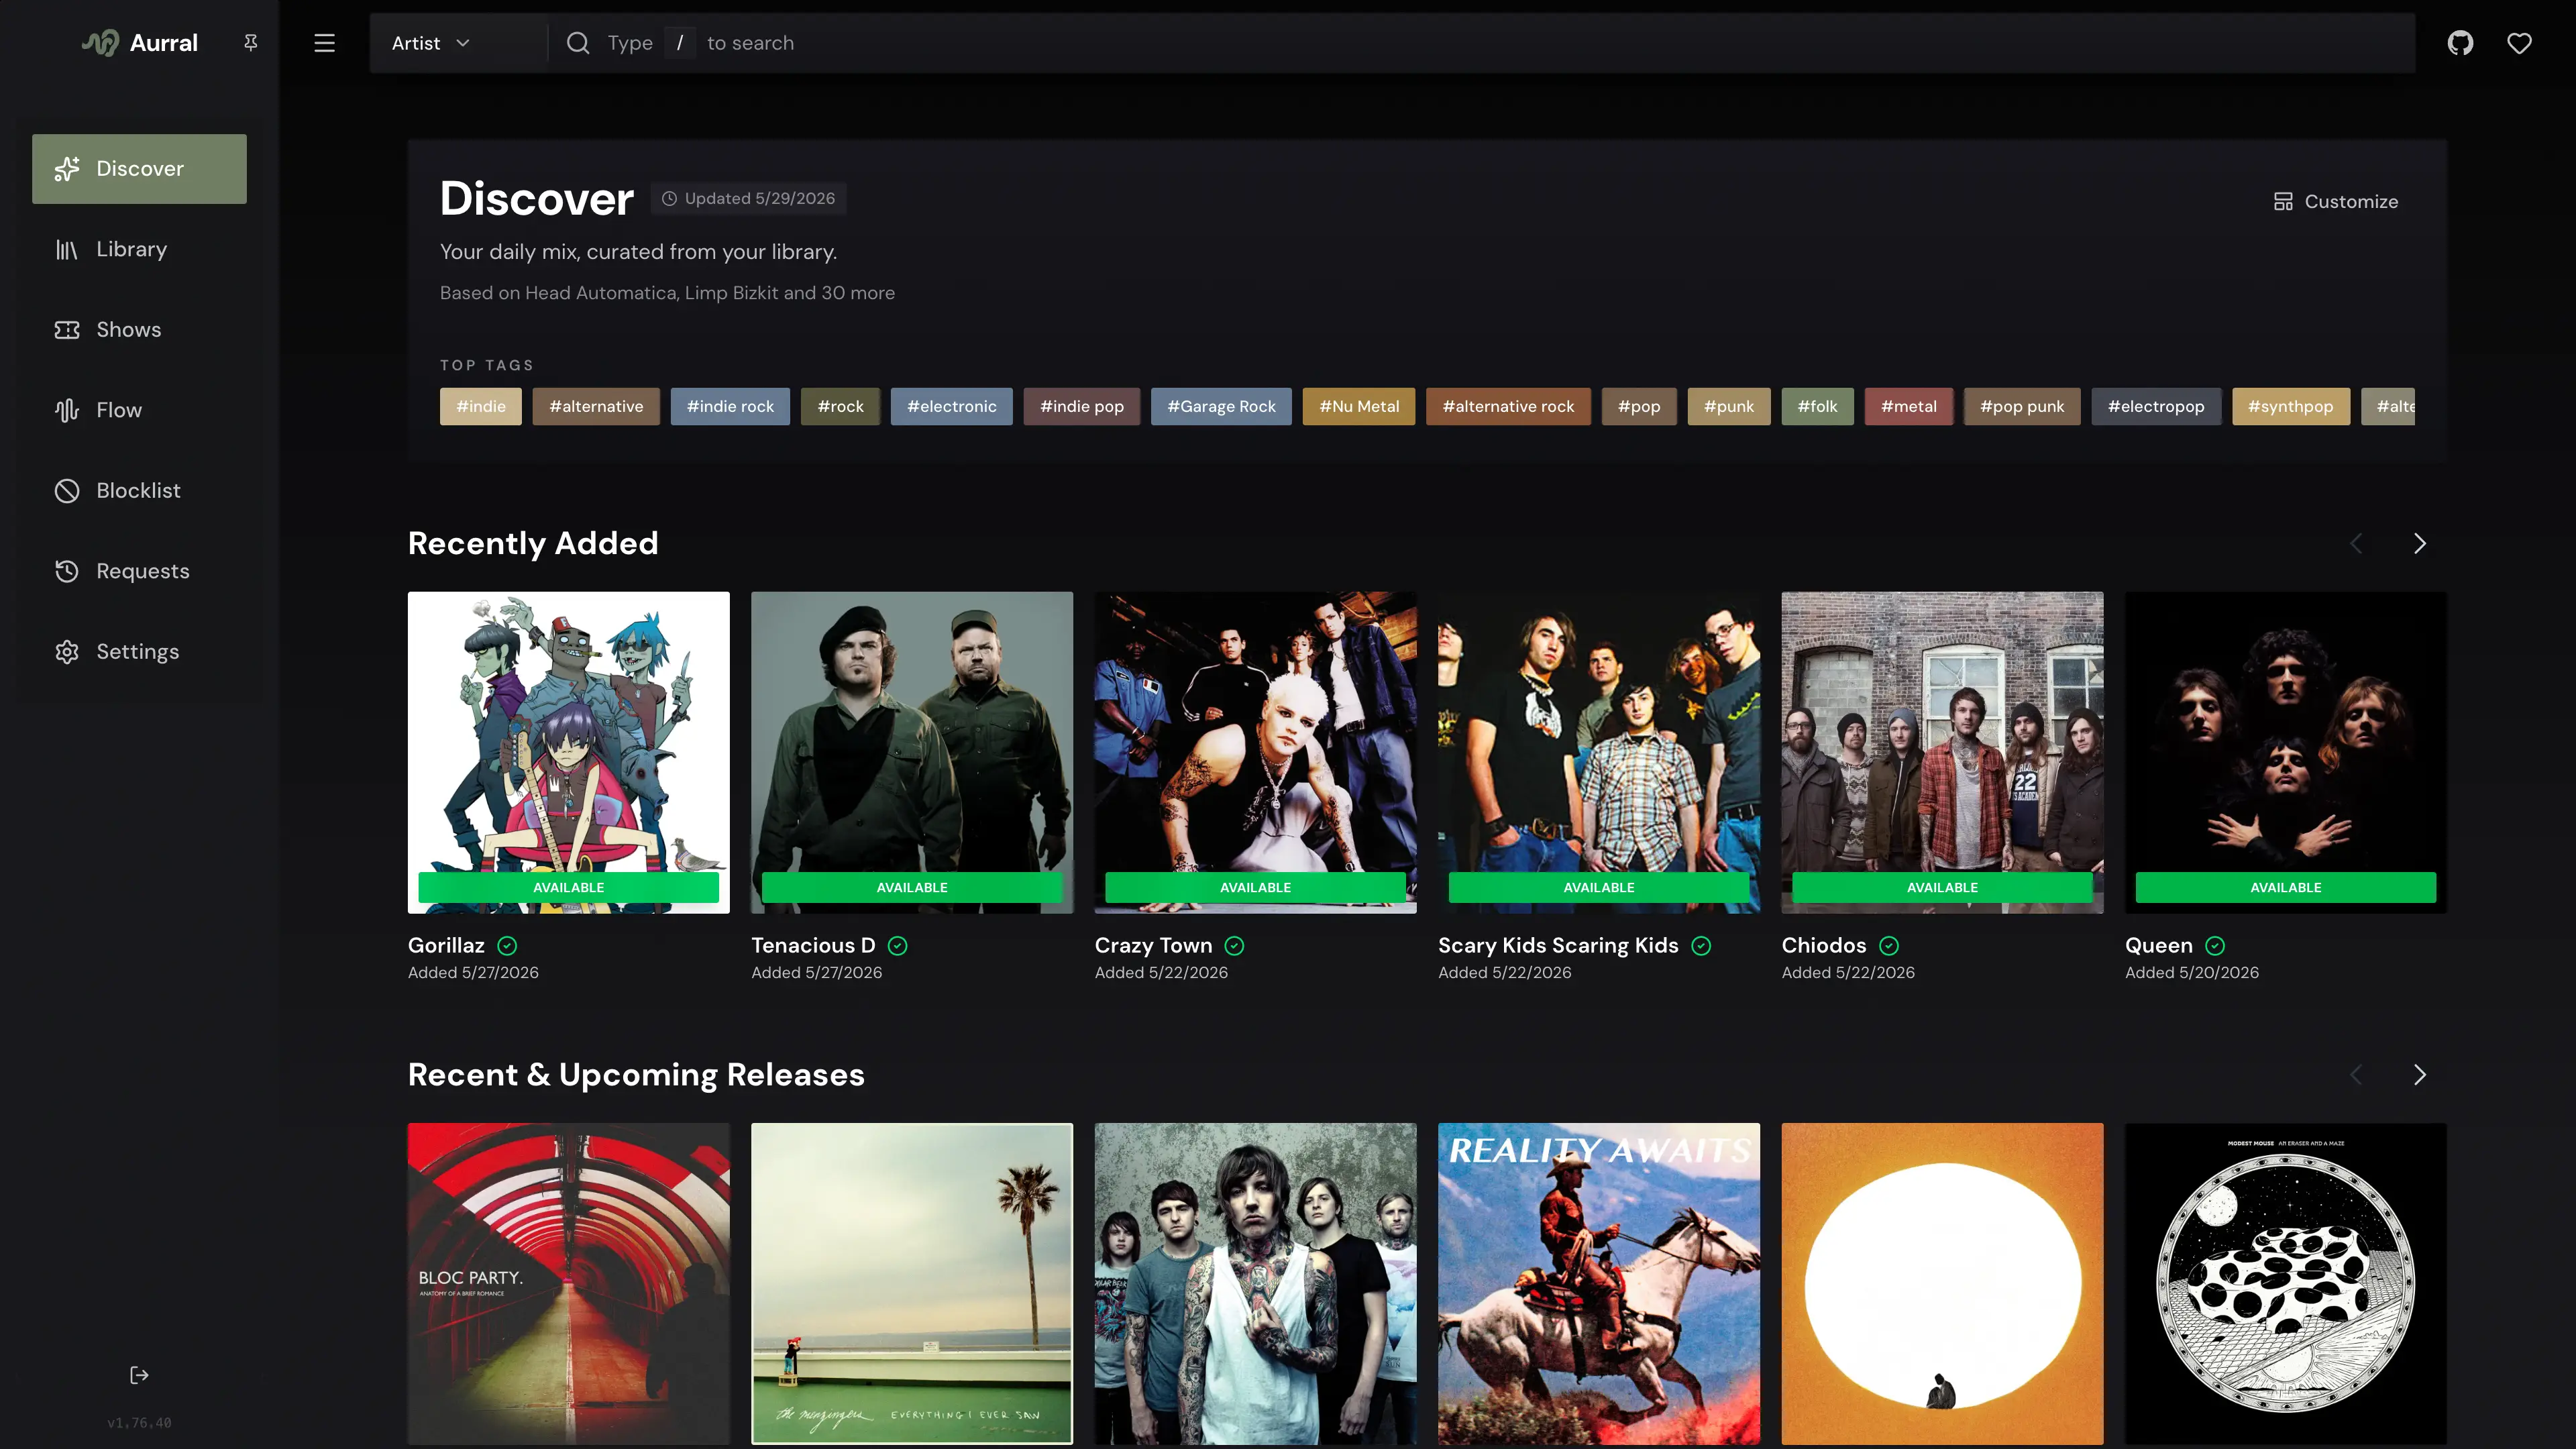Click the Tenacious D artist name
The height and width of the screenshot is (1449, 2576).
tap(813, 945)
